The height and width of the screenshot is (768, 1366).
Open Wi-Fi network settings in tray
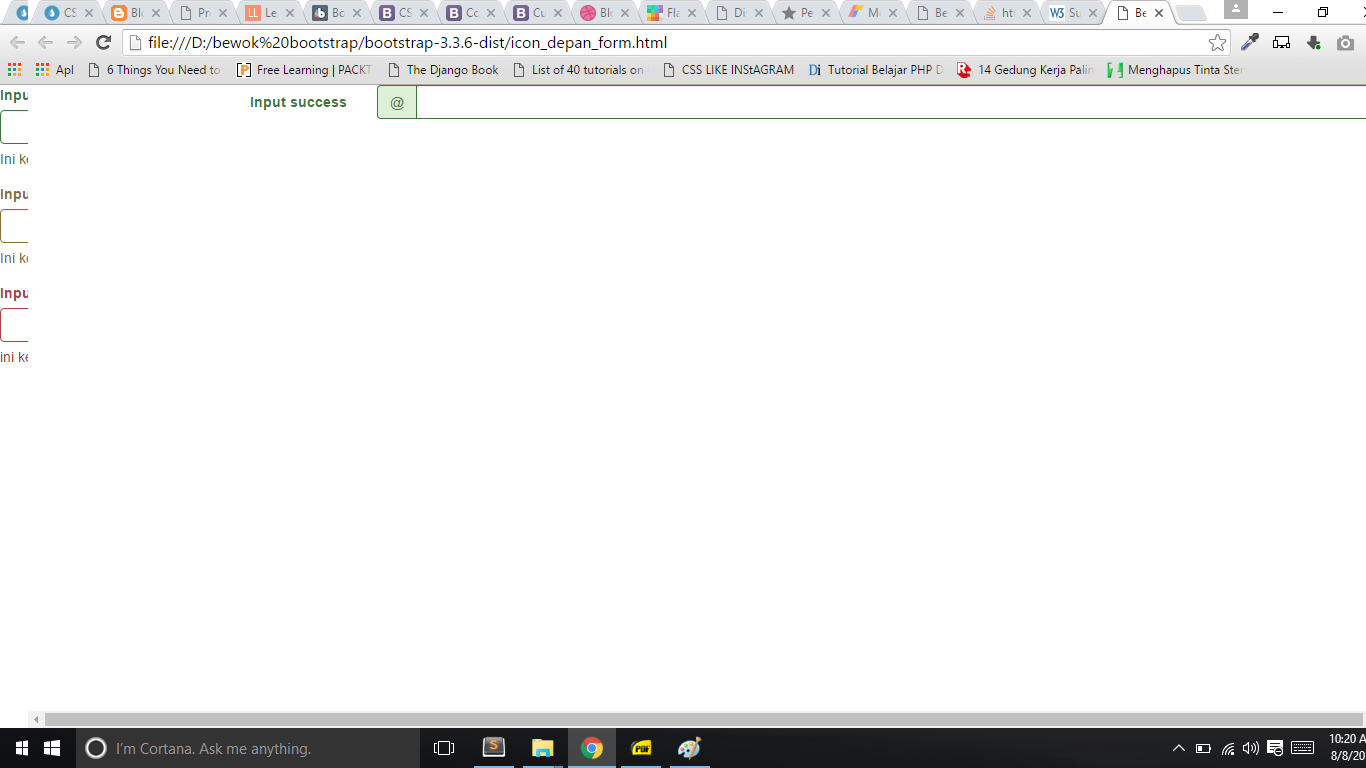[1228, 748]
